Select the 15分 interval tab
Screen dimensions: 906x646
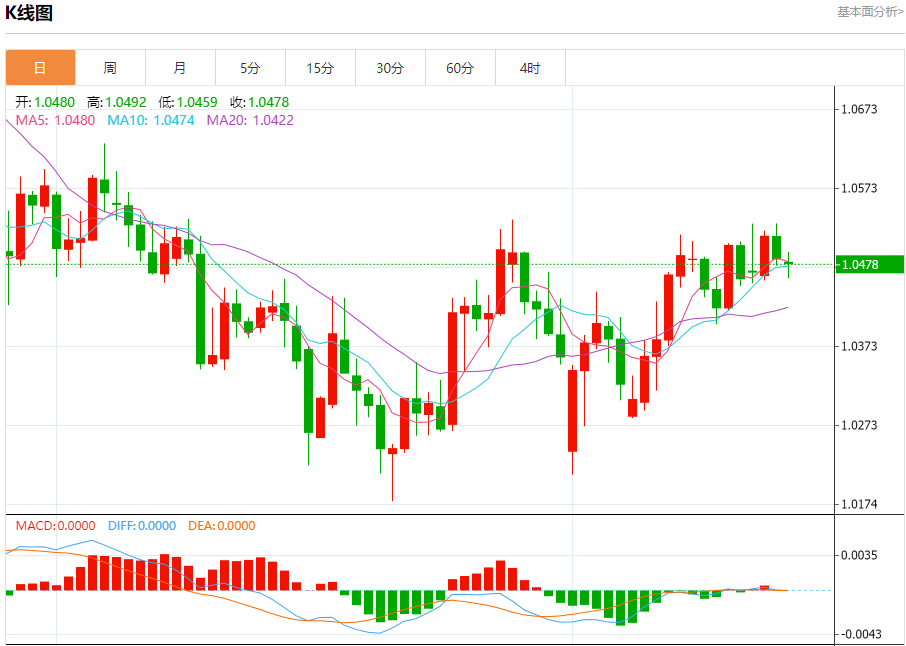click(x=320, y=68)
